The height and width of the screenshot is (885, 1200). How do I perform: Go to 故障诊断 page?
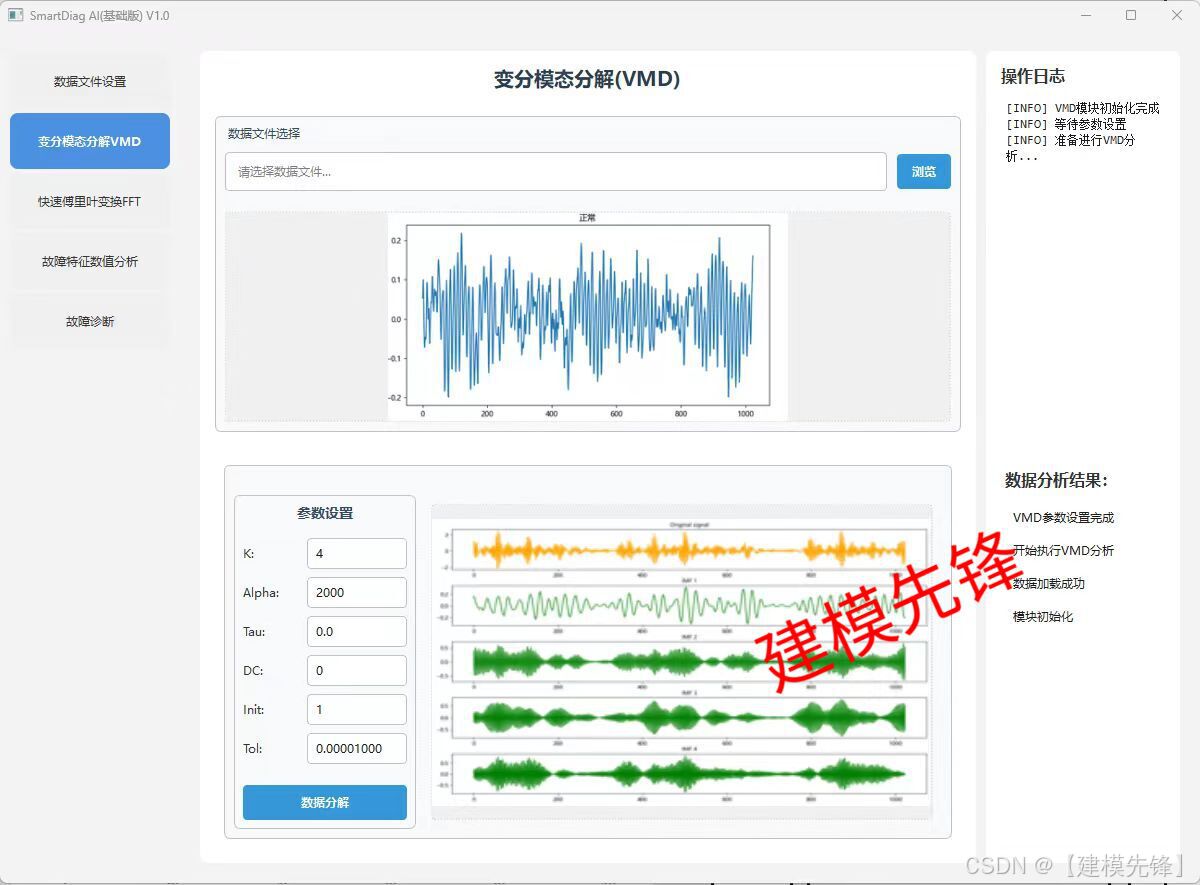(x=90, y=321)
